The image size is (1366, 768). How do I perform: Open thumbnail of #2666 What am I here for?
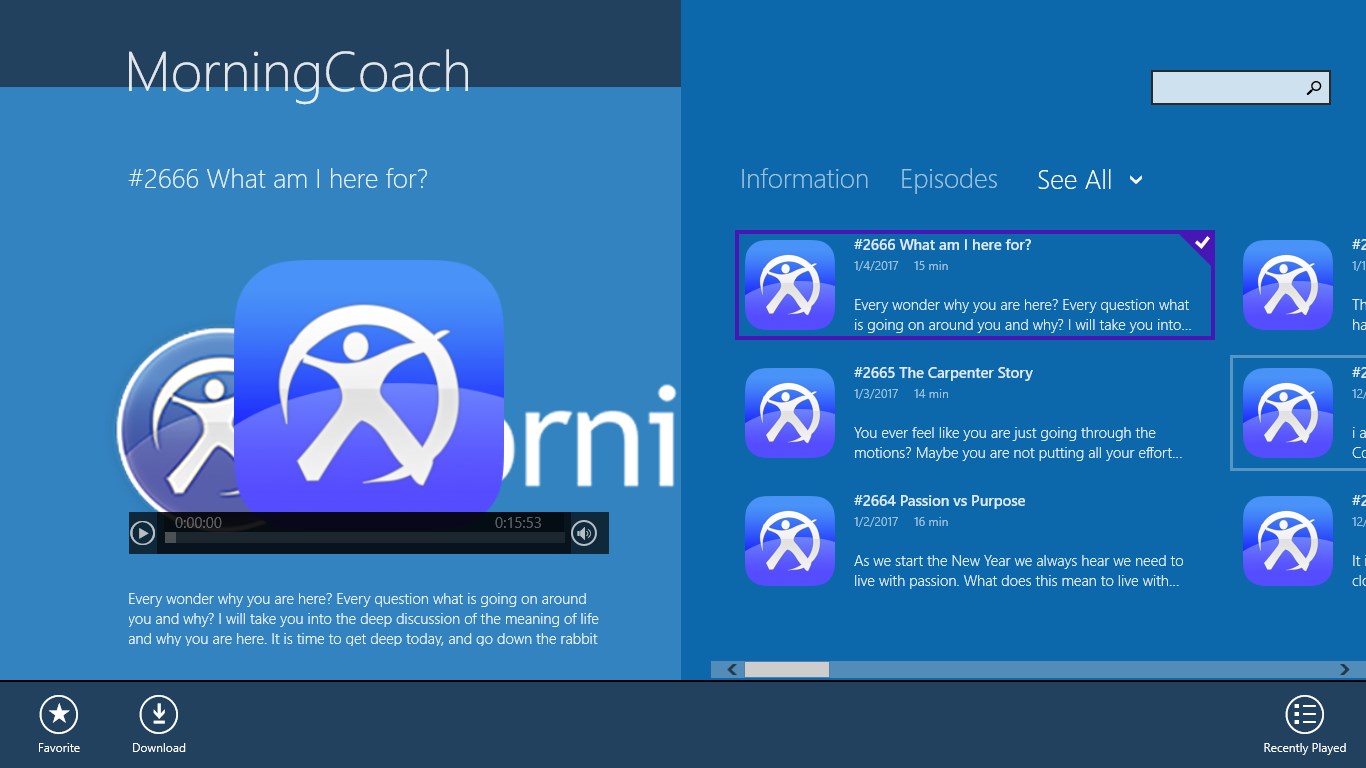790,285
